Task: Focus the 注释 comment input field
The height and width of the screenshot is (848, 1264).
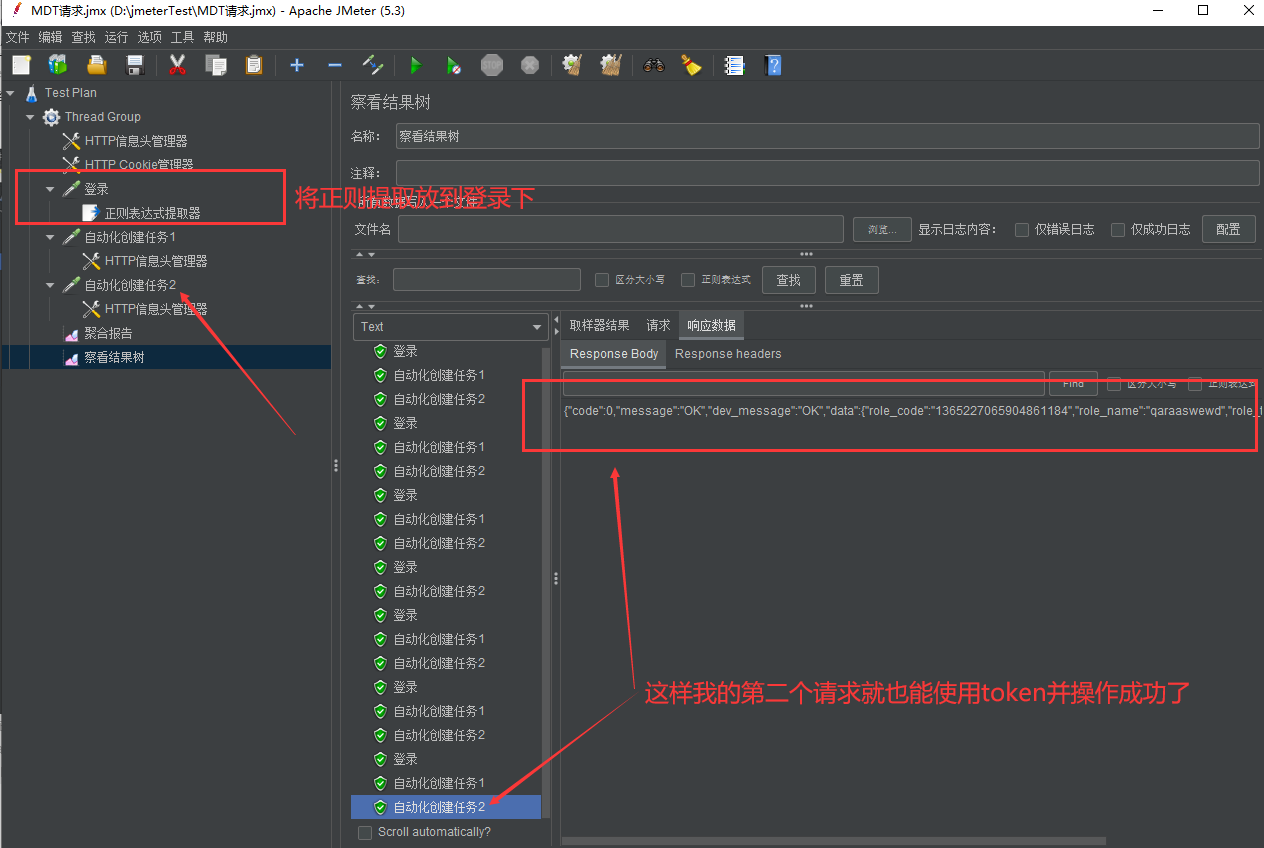Action: click(x=827, y=173)
